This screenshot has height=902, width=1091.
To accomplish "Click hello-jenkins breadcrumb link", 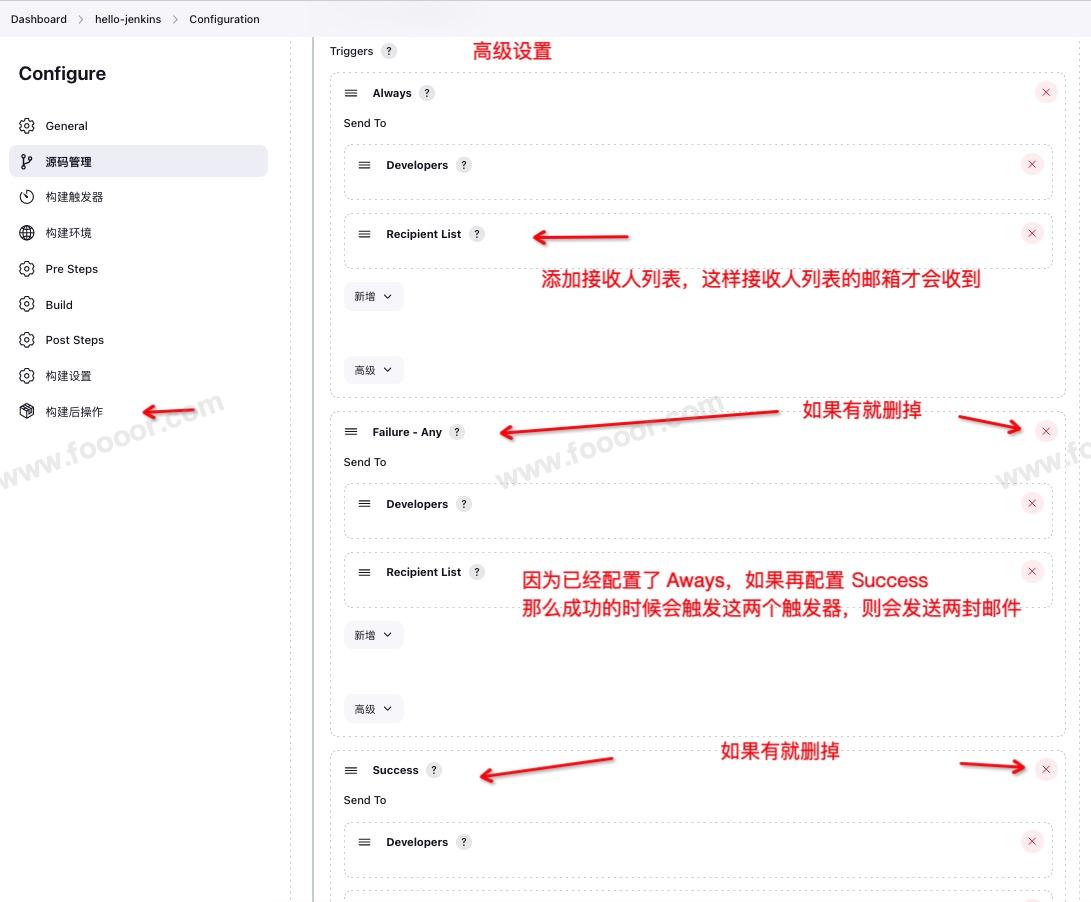I will coord(128,19).
